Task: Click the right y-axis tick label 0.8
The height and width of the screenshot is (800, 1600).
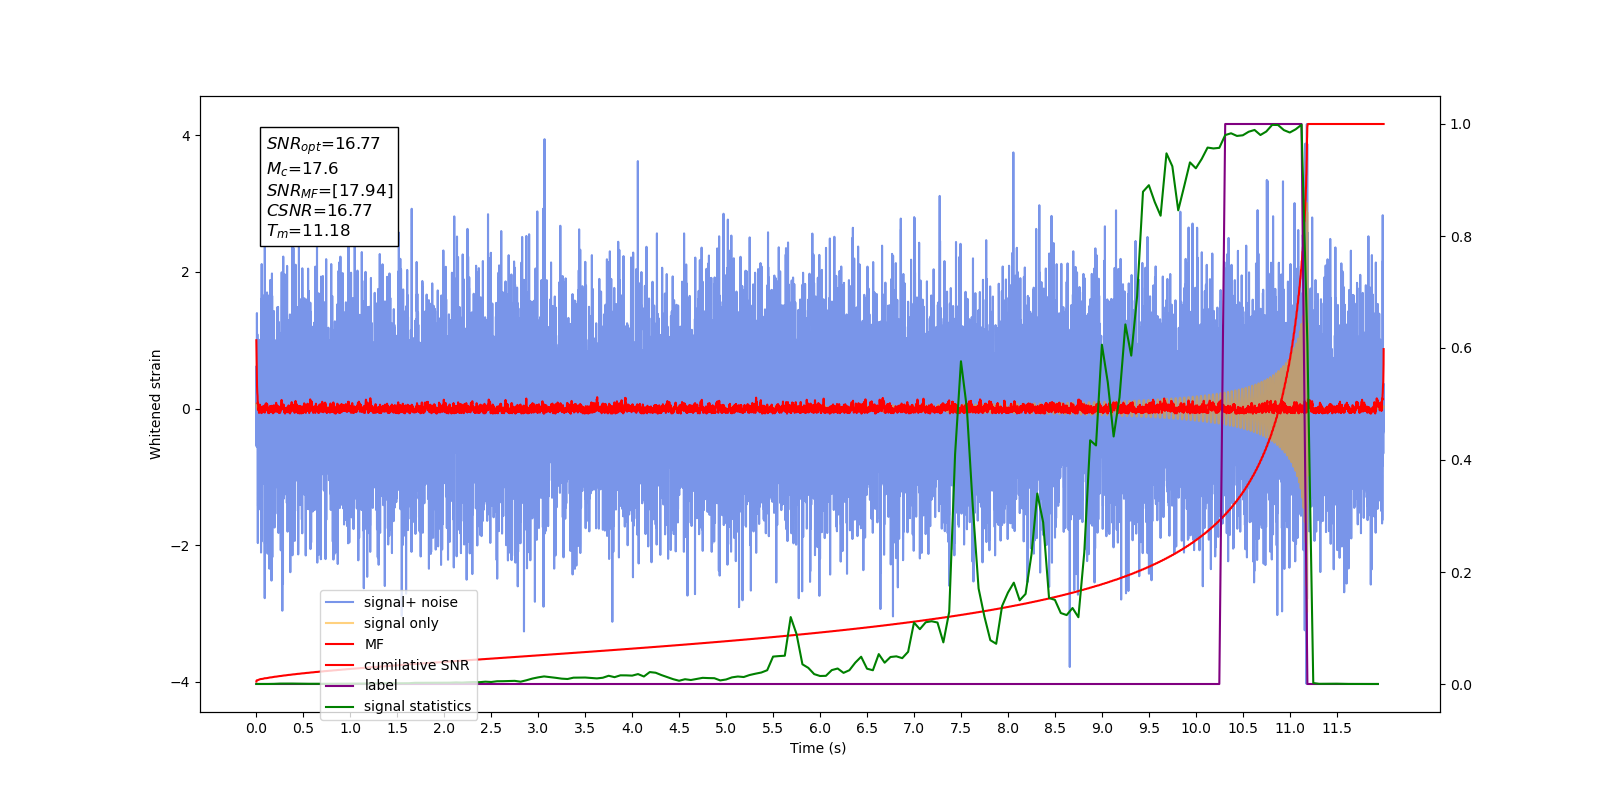Action: pyautogui.click(x=1461, y=237)
